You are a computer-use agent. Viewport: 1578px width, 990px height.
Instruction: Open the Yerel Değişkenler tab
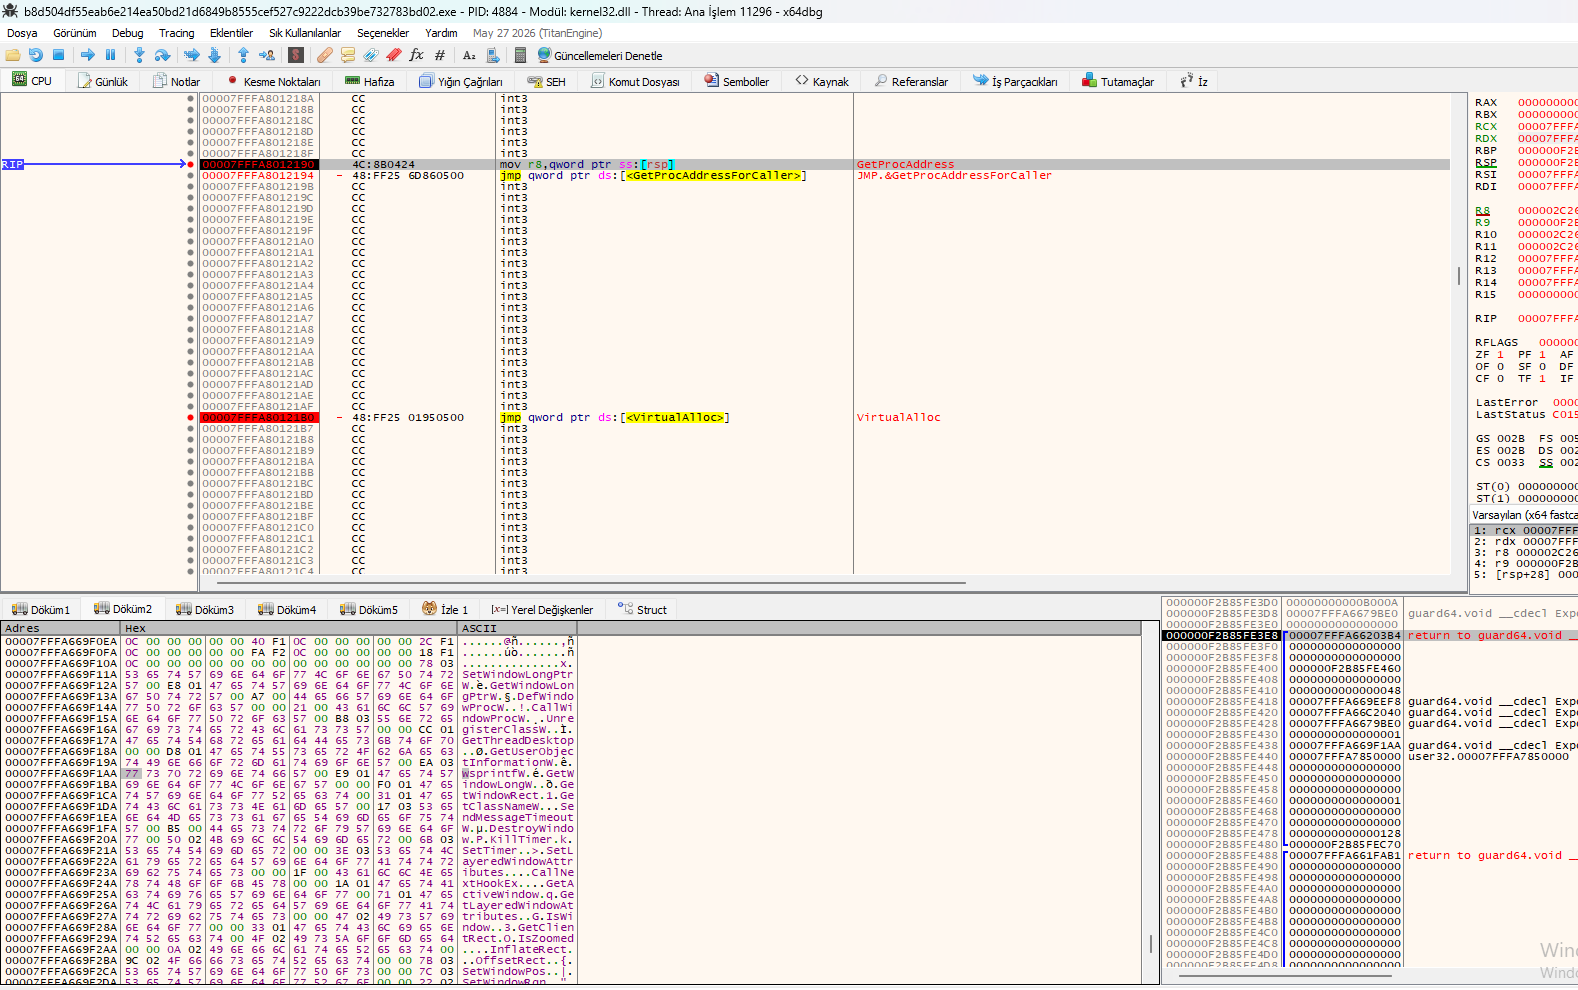pos(542,609)
